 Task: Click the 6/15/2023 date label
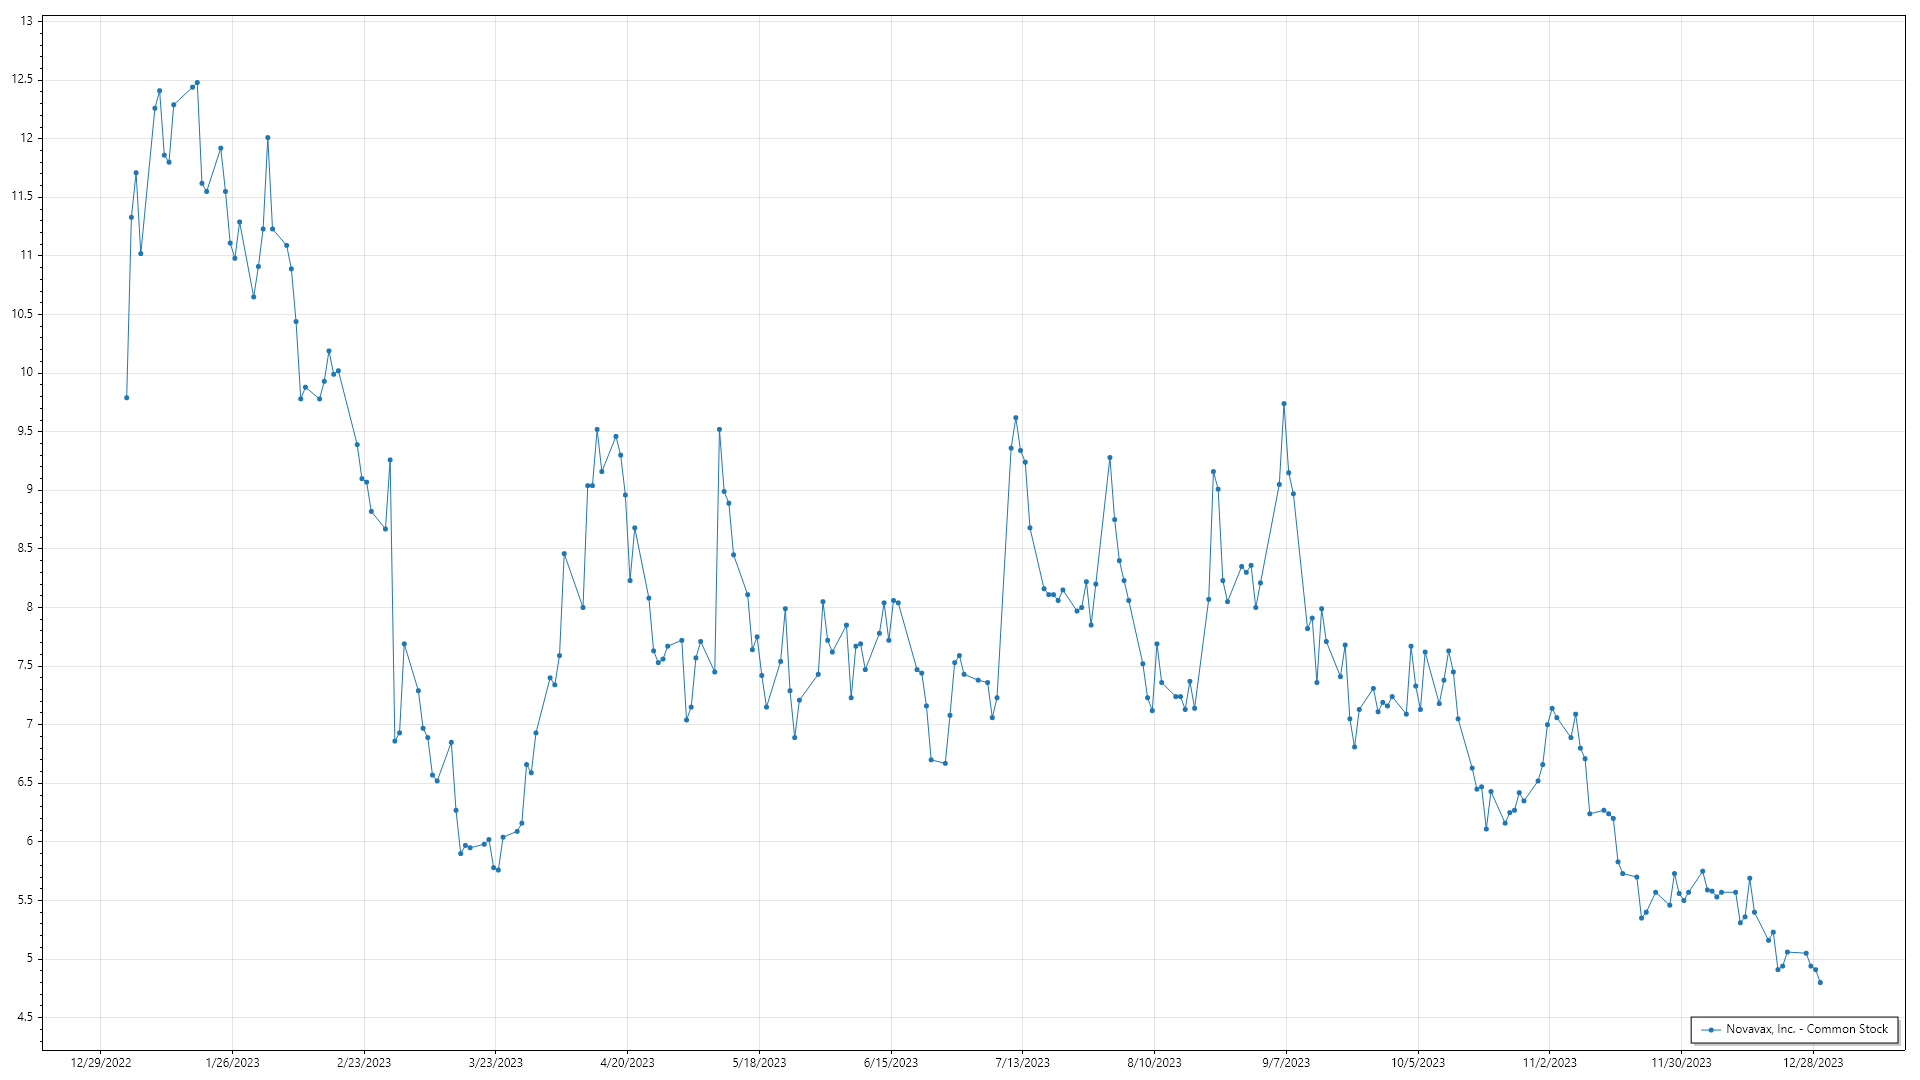coord(891,1063)
